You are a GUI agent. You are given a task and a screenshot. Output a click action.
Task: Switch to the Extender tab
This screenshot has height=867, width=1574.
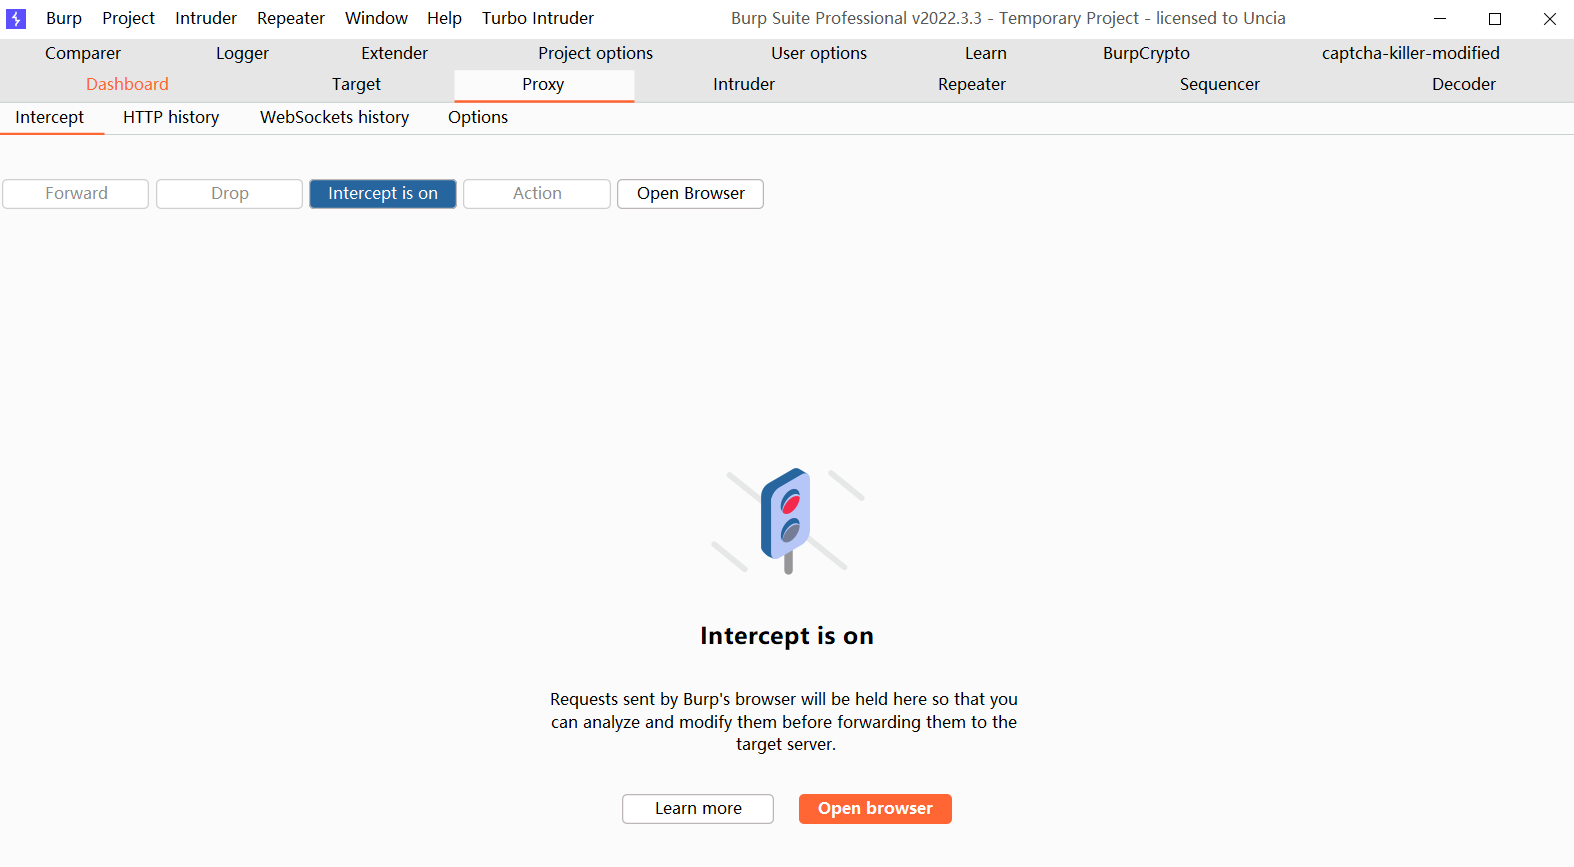[x=394, y=53]
